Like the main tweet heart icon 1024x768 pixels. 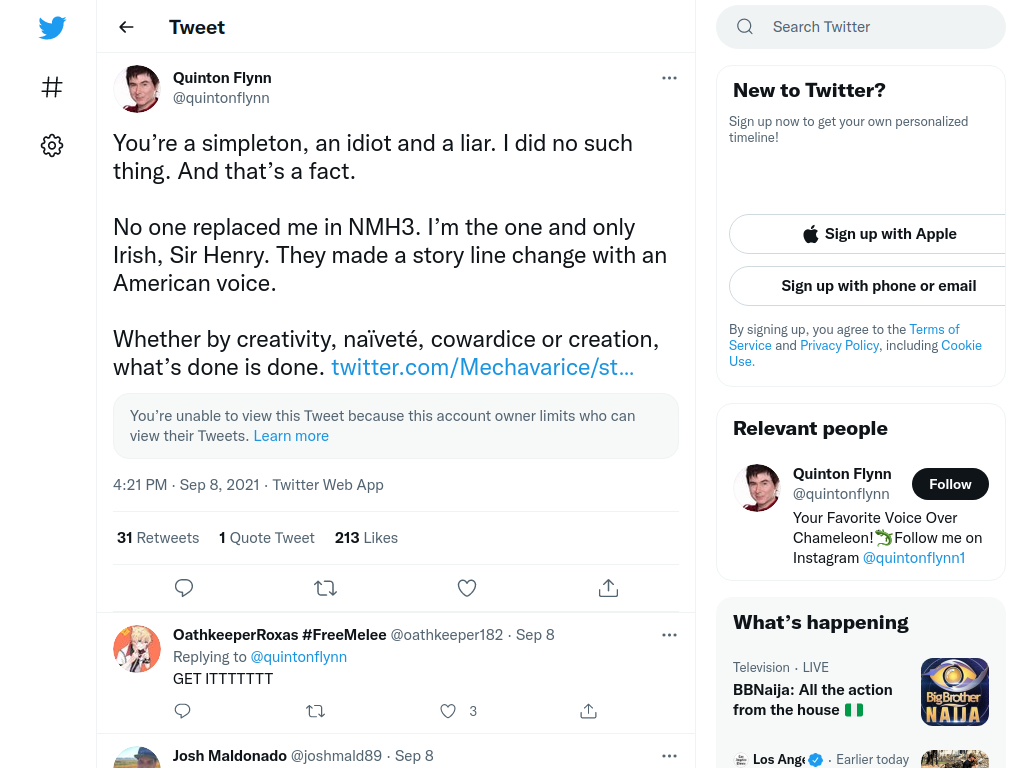pos(467,588)
